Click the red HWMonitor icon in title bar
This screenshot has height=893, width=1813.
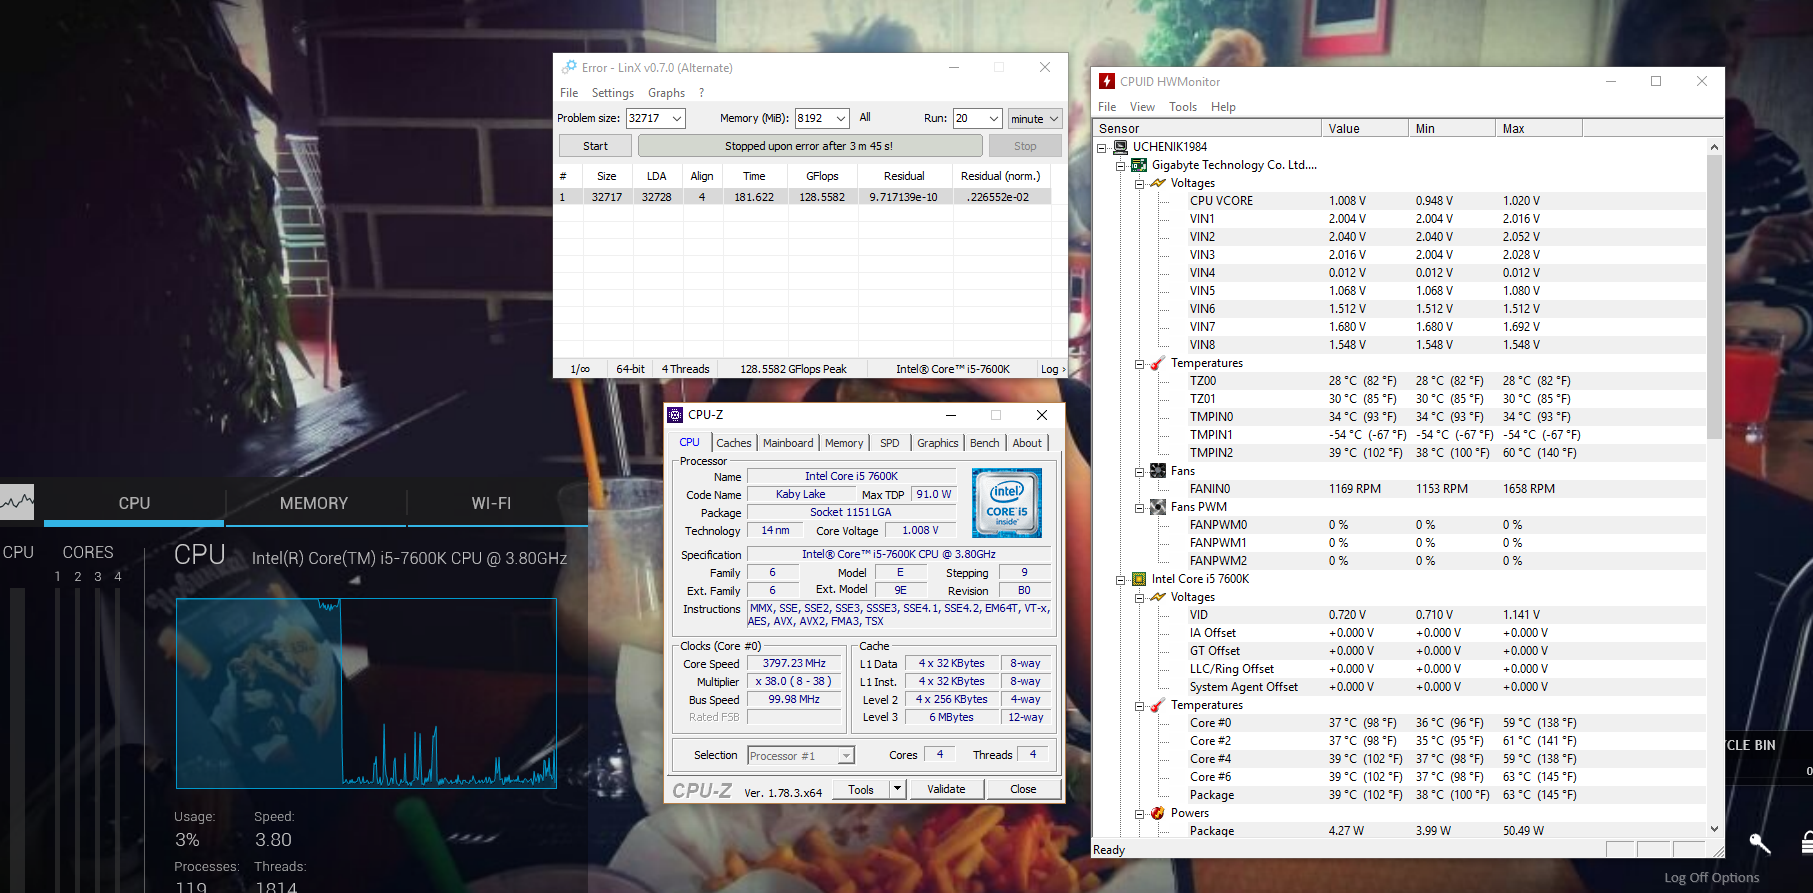click(x=1107, y=81)
